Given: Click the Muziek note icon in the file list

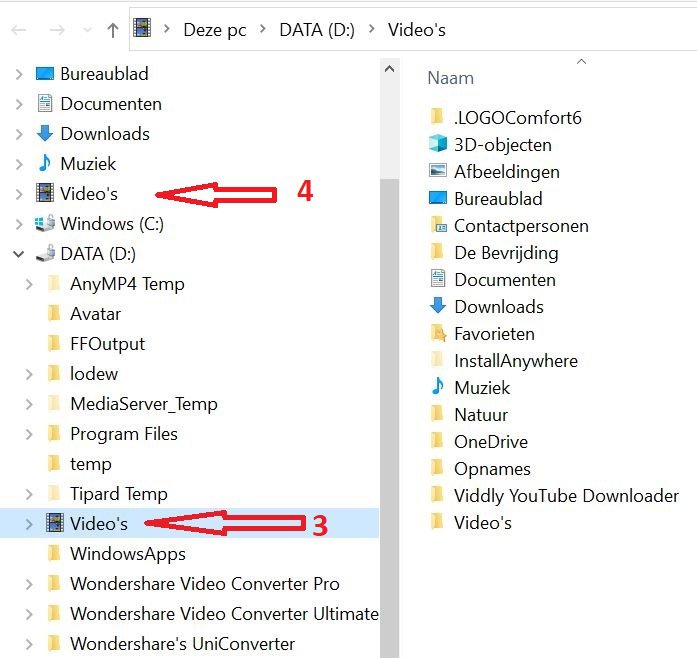Looking at the screenshot, I should (437, 386).
